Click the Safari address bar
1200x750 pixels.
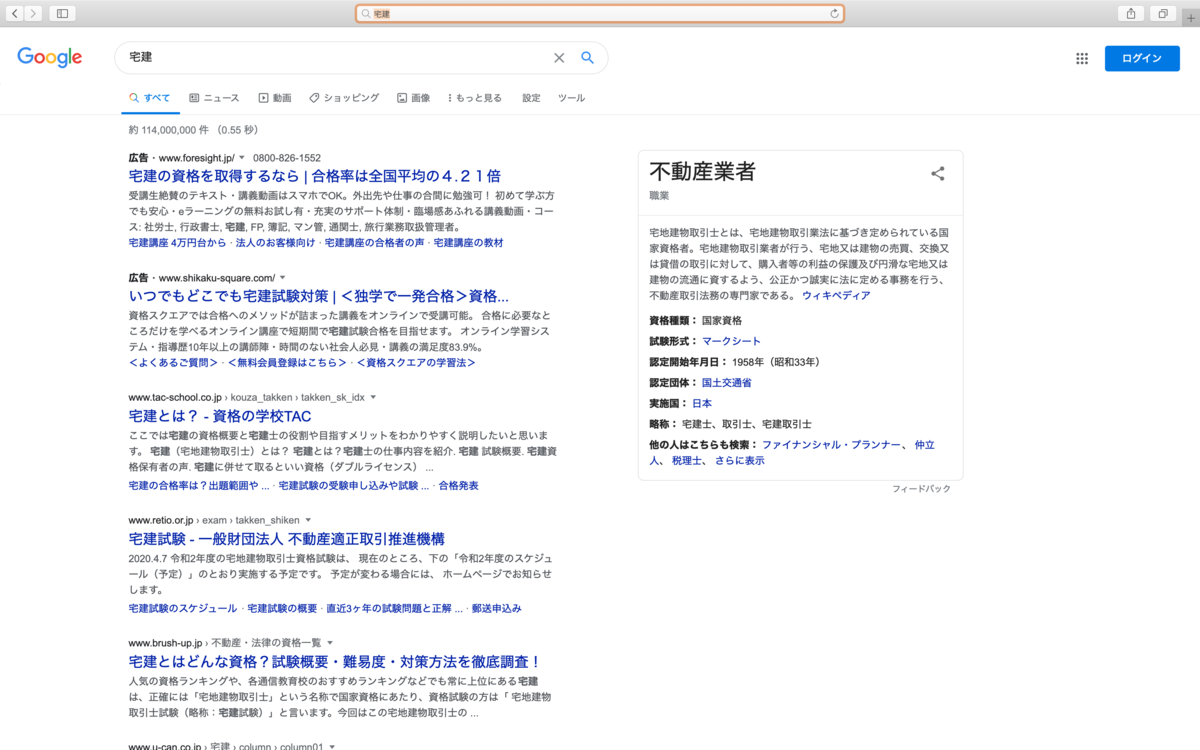[600, 14]
